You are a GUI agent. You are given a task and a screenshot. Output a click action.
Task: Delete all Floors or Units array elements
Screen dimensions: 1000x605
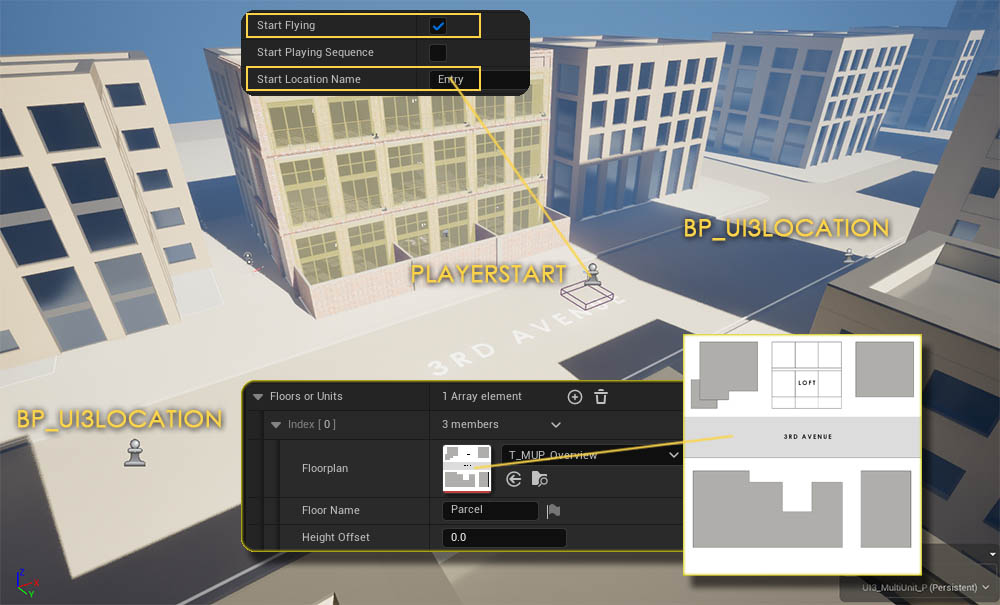[601, 397]
